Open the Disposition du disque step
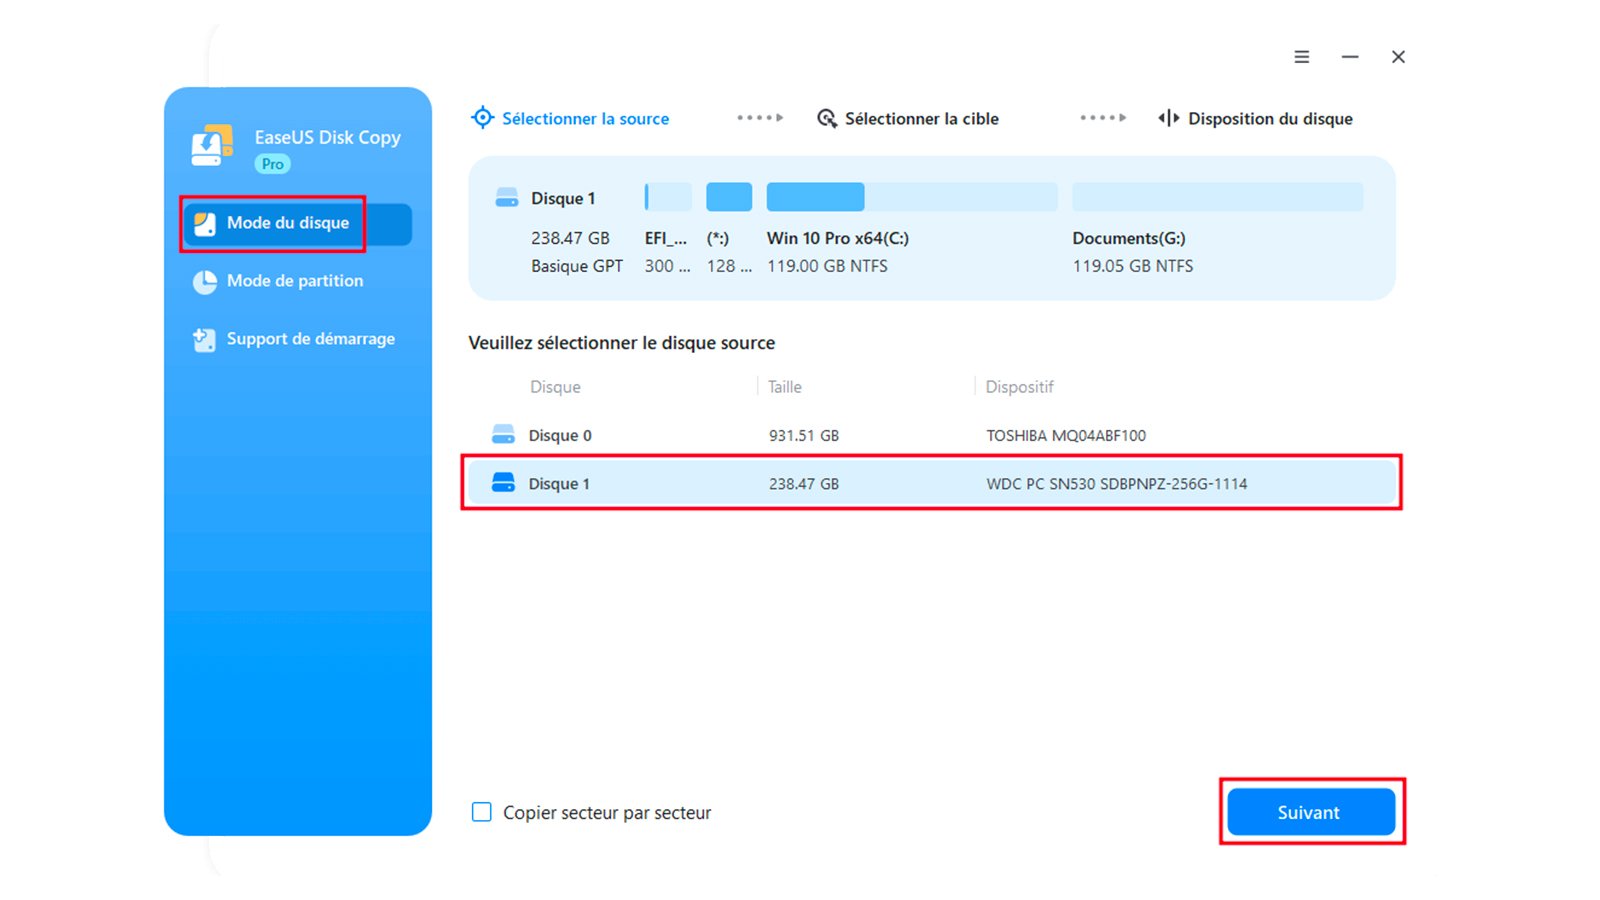This screenshot has height=900, width=1600. point(1270,118)
